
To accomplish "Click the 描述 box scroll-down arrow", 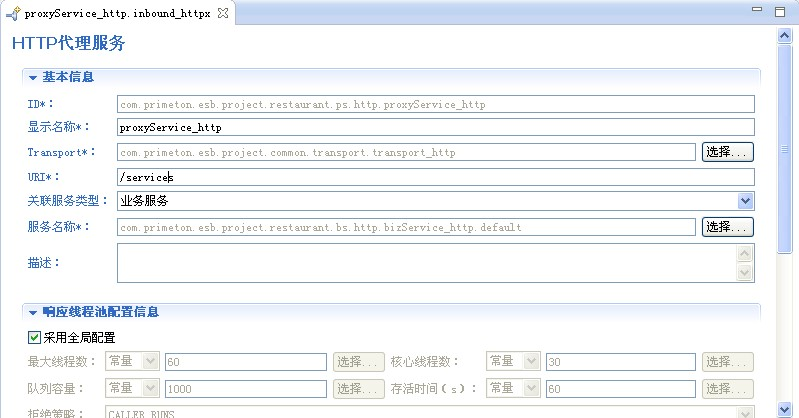I will pyautogui.click(x=744, y=272).
